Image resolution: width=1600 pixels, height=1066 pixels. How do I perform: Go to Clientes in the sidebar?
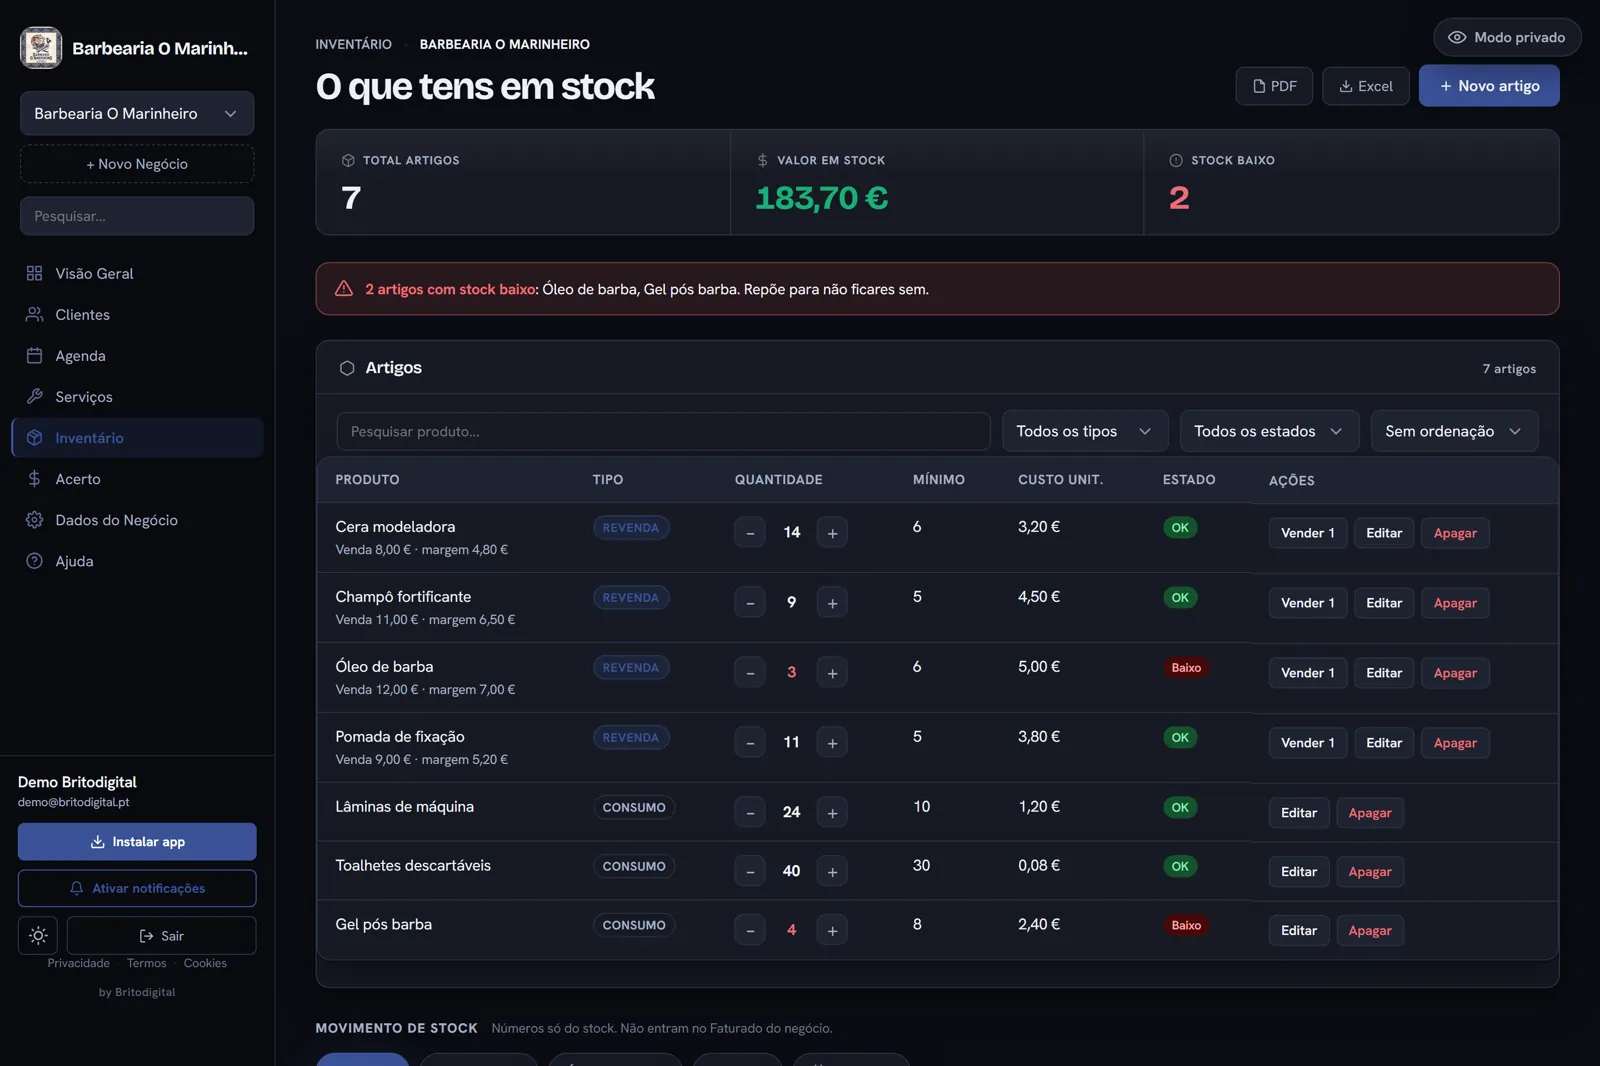tap(137, 314)
